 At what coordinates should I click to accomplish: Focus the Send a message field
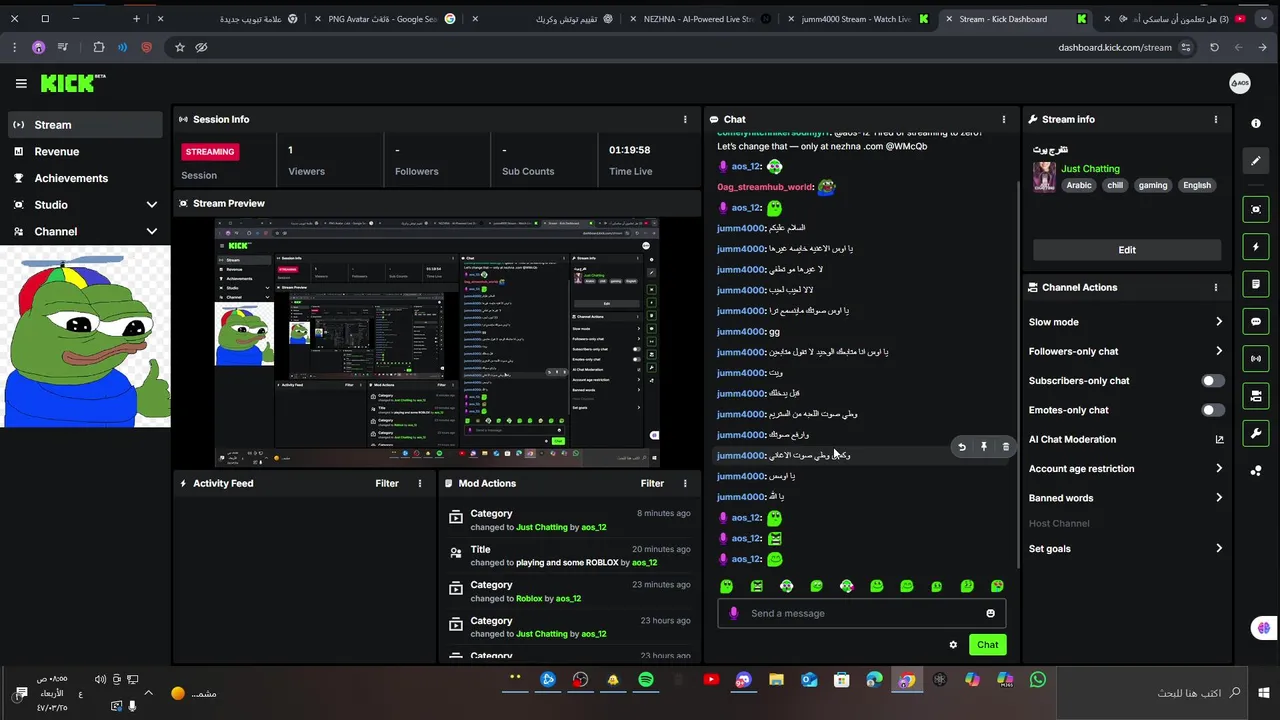click(861, 613)
